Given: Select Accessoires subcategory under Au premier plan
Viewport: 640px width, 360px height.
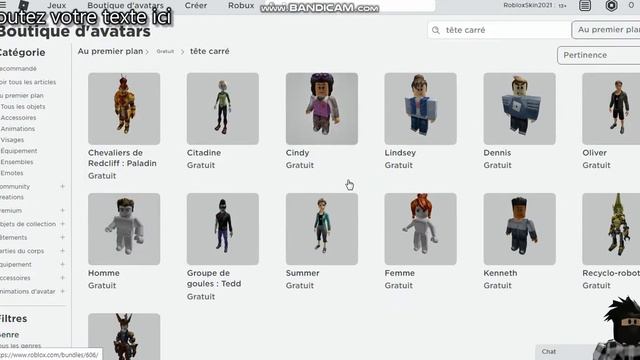Looking at the screenshot, I should [18, 118].
